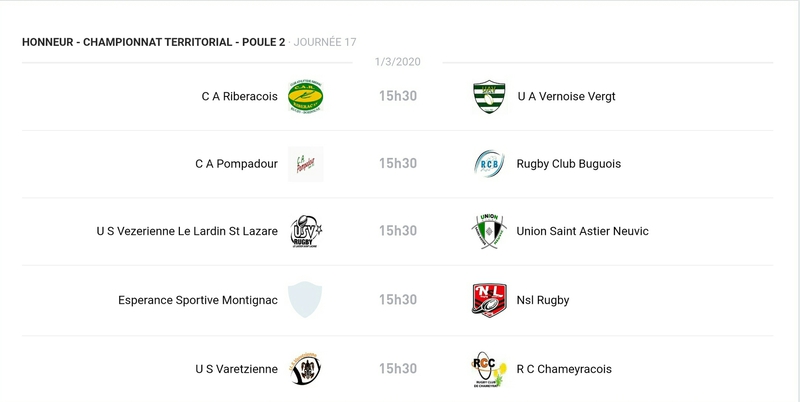Click the Union Saint Astier Neuvic crest
Viewport: 800px width, 402px height.
(489, 231)
